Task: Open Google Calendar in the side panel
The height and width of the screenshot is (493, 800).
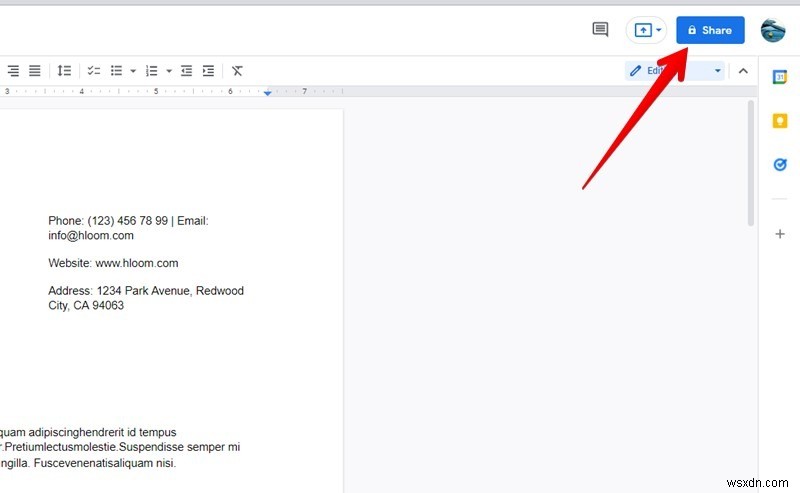Action: [780, 77]
